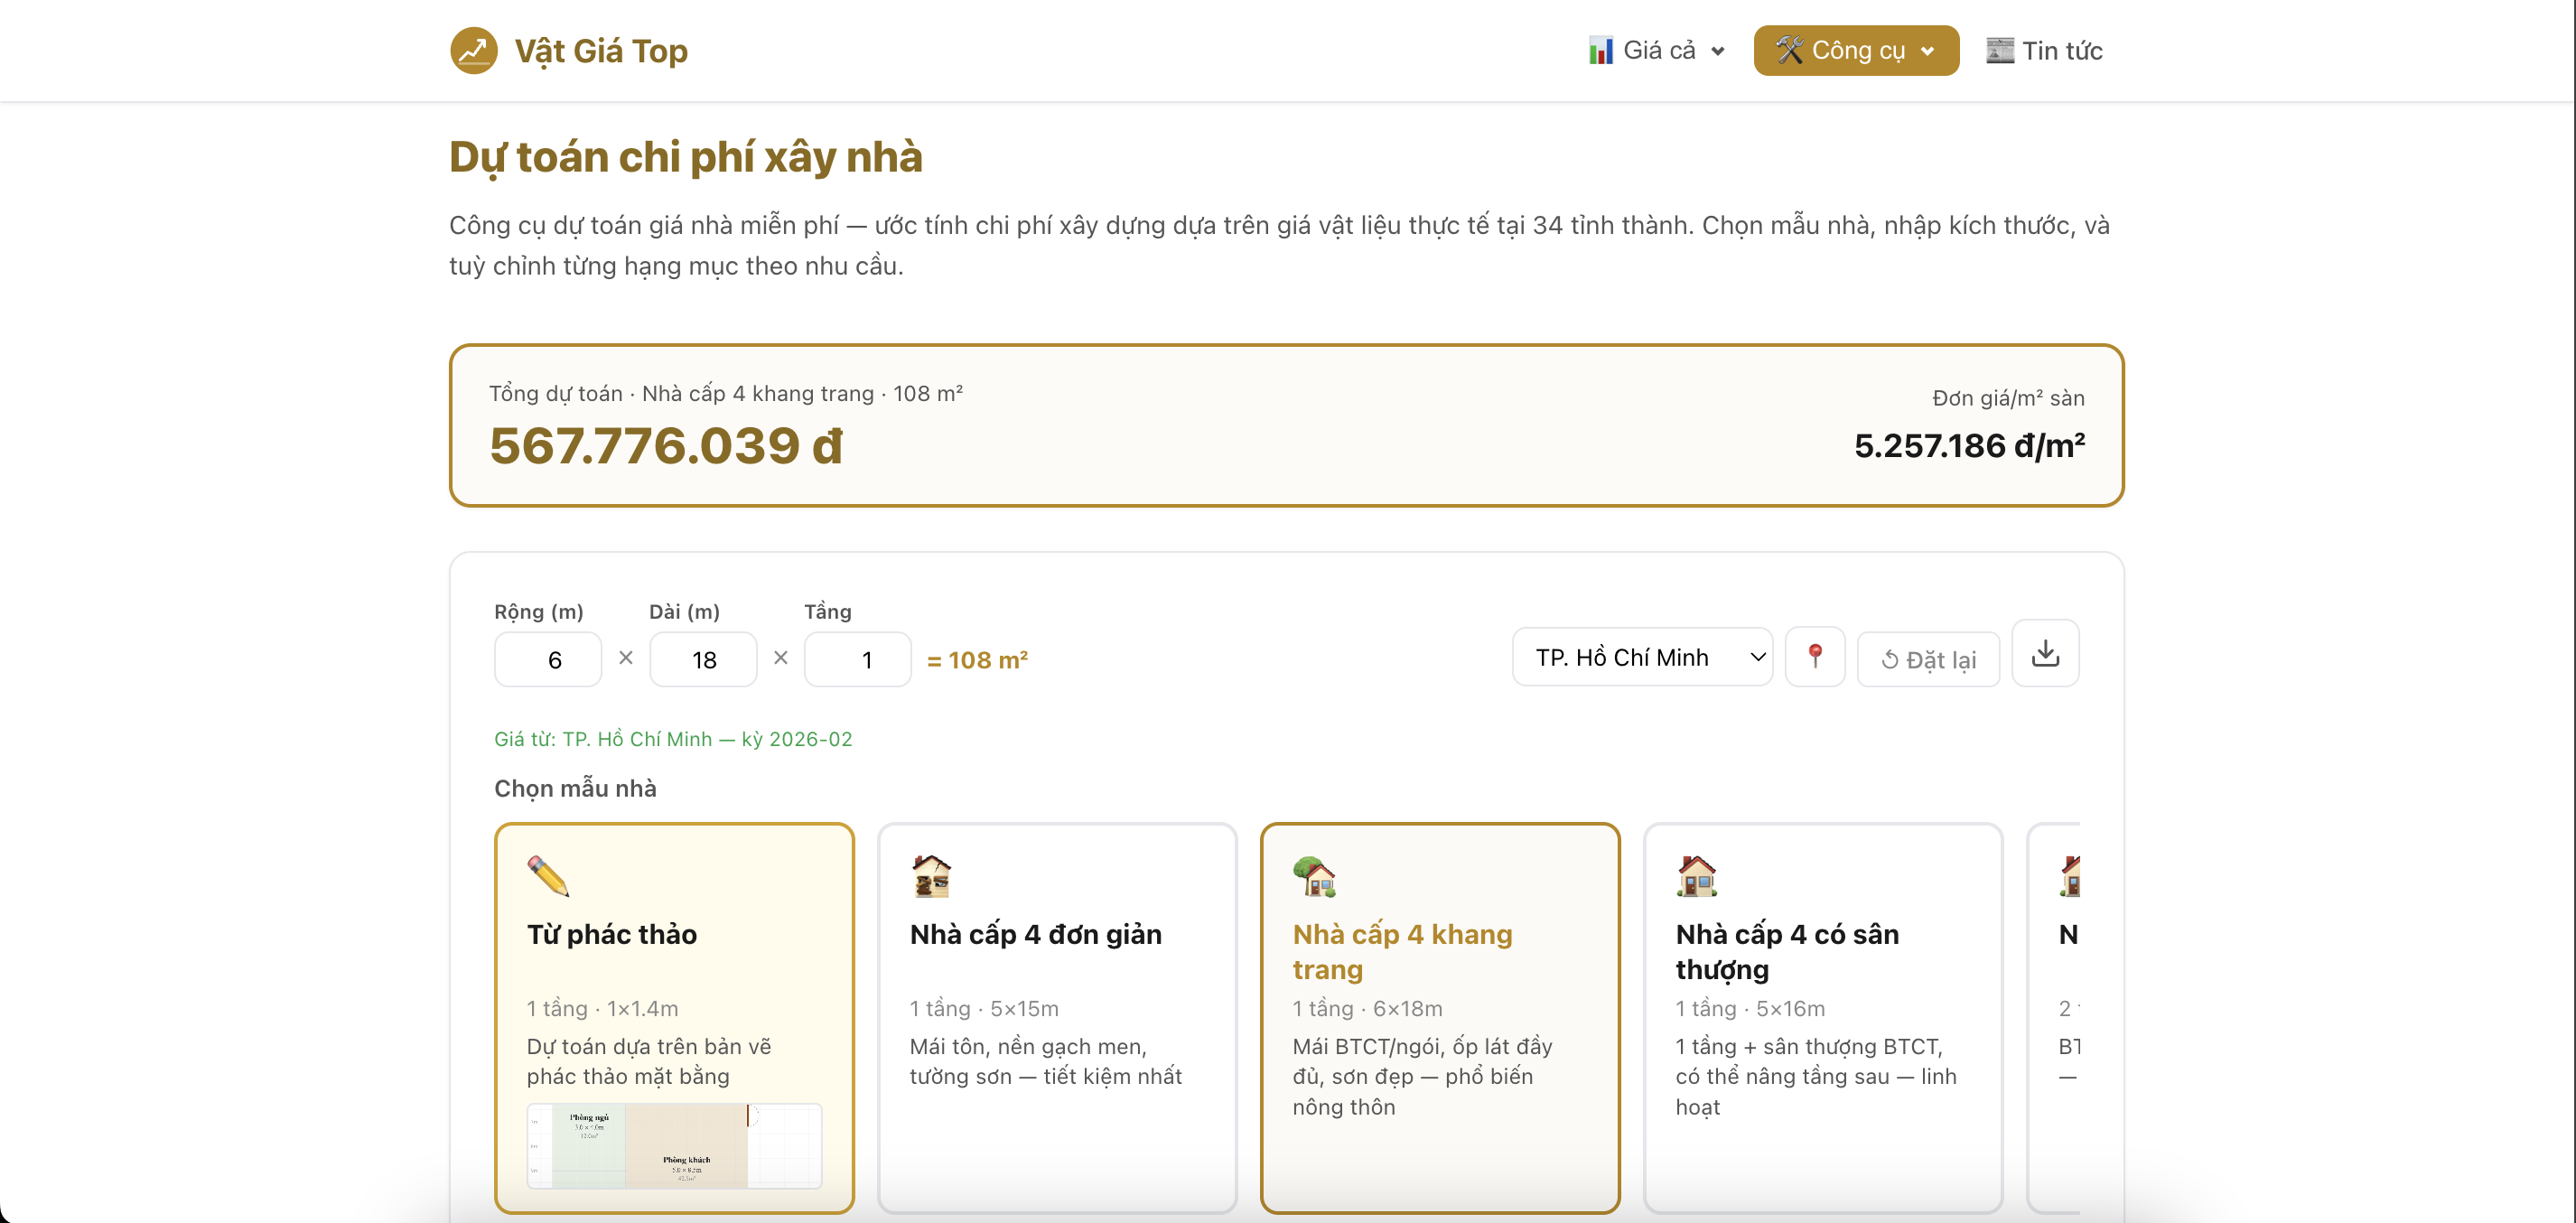Click the Rộng (m) width input field
The height and width of the screenshot is (1223, 2576).
tap(548, 659)
